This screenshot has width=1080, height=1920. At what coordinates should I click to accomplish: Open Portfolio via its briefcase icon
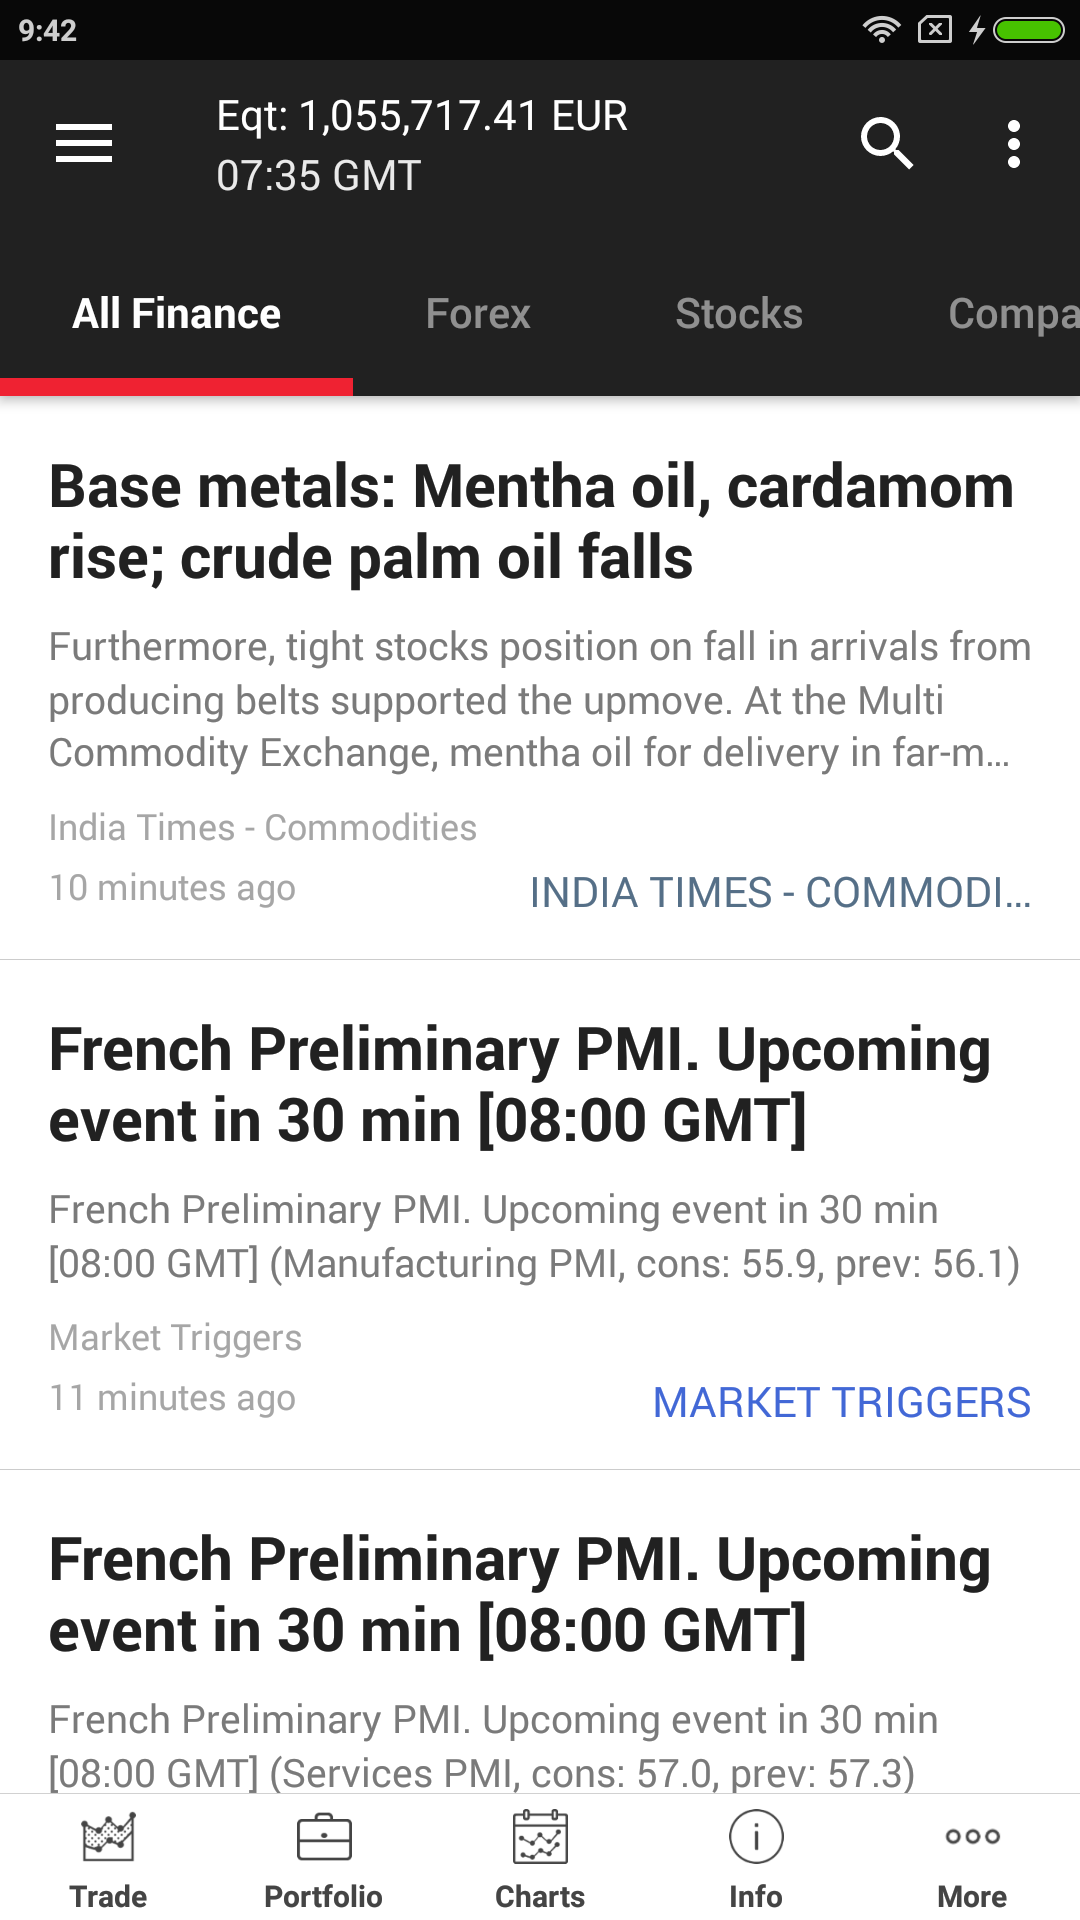tap(324, 1838)
